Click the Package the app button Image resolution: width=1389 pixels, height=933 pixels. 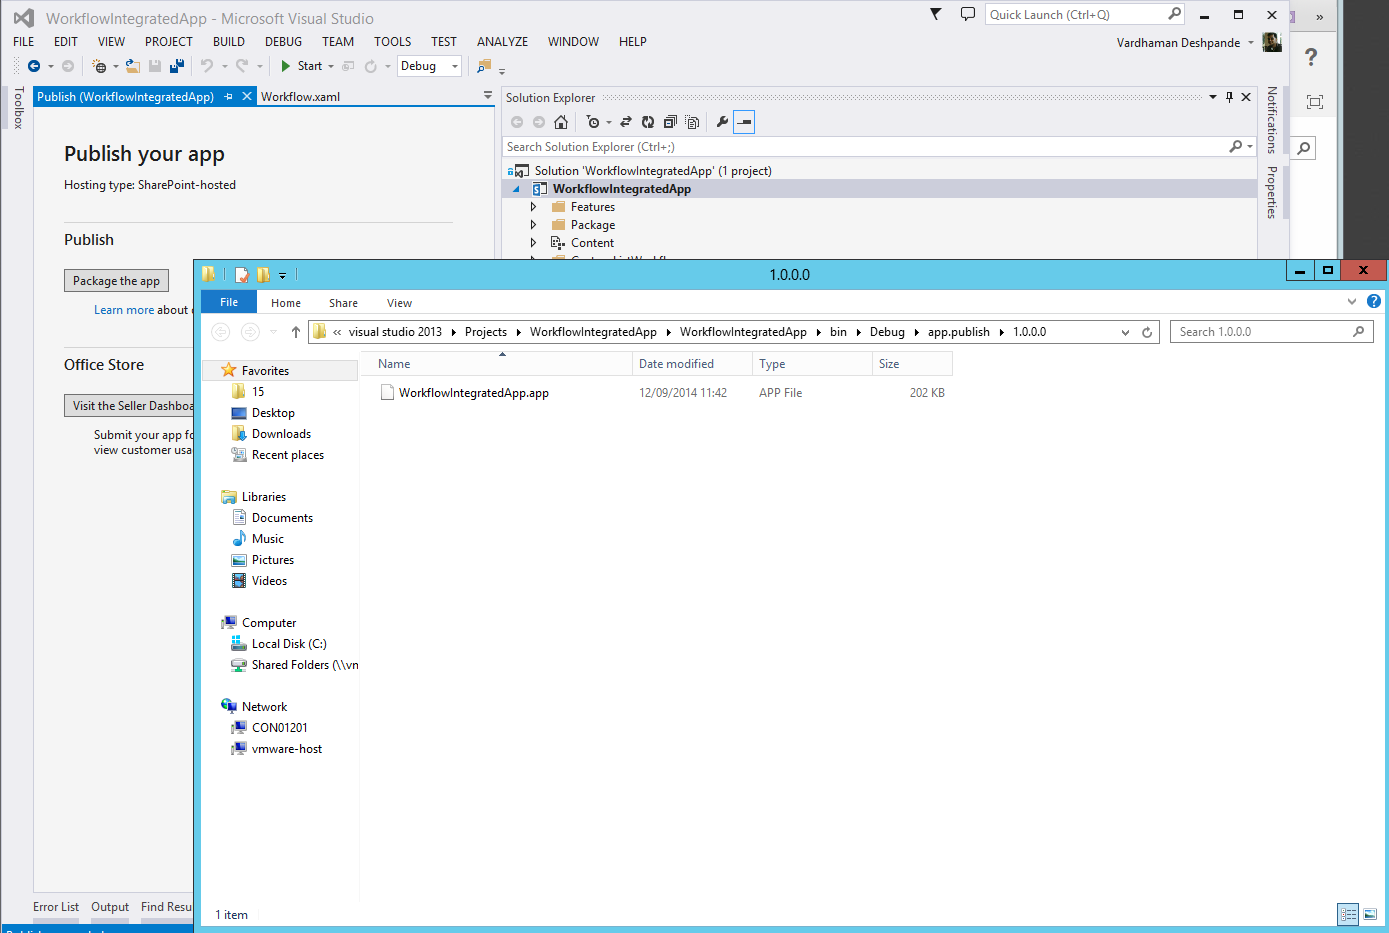coord(116,281)
